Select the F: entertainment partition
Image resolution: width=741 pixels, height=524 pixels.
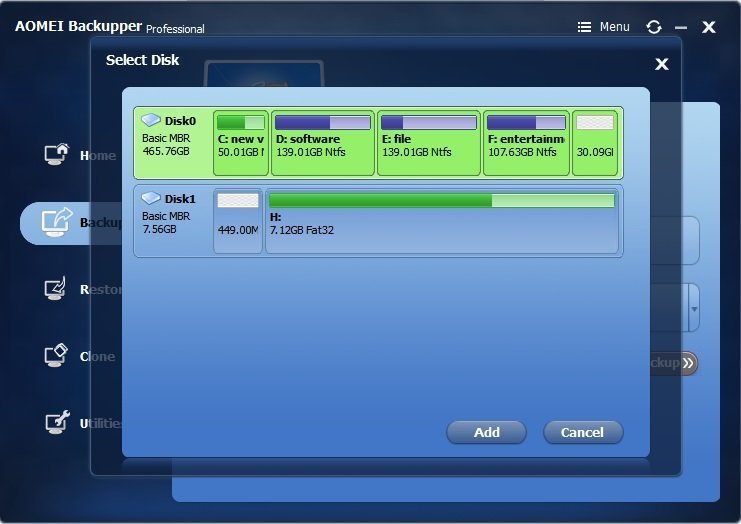pos(526,143)
